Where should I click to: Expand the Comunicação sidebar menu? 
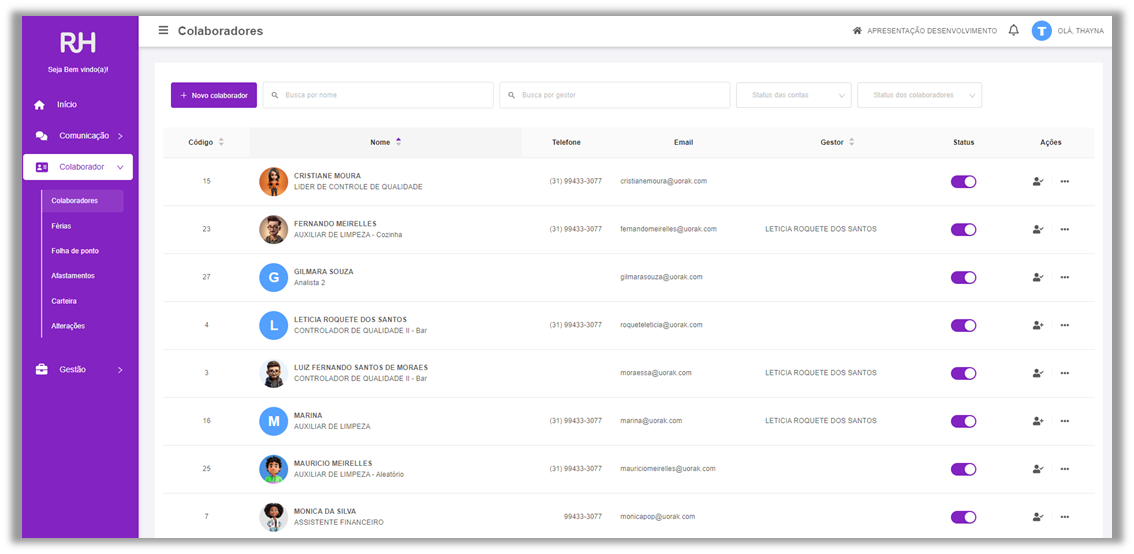point(80,135)
